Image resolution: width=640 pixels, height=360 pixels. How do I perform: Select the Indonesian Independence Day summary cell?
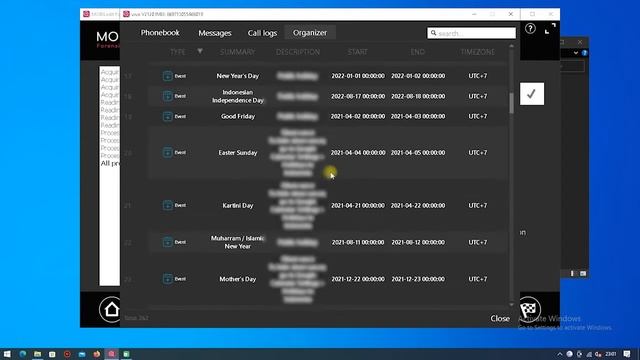(x=238, y=96)
